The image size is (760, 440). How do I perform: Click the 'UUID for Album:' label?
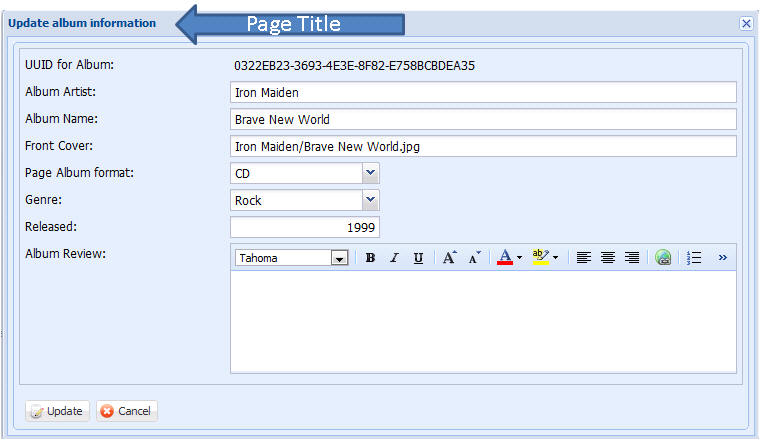(69, 64)
